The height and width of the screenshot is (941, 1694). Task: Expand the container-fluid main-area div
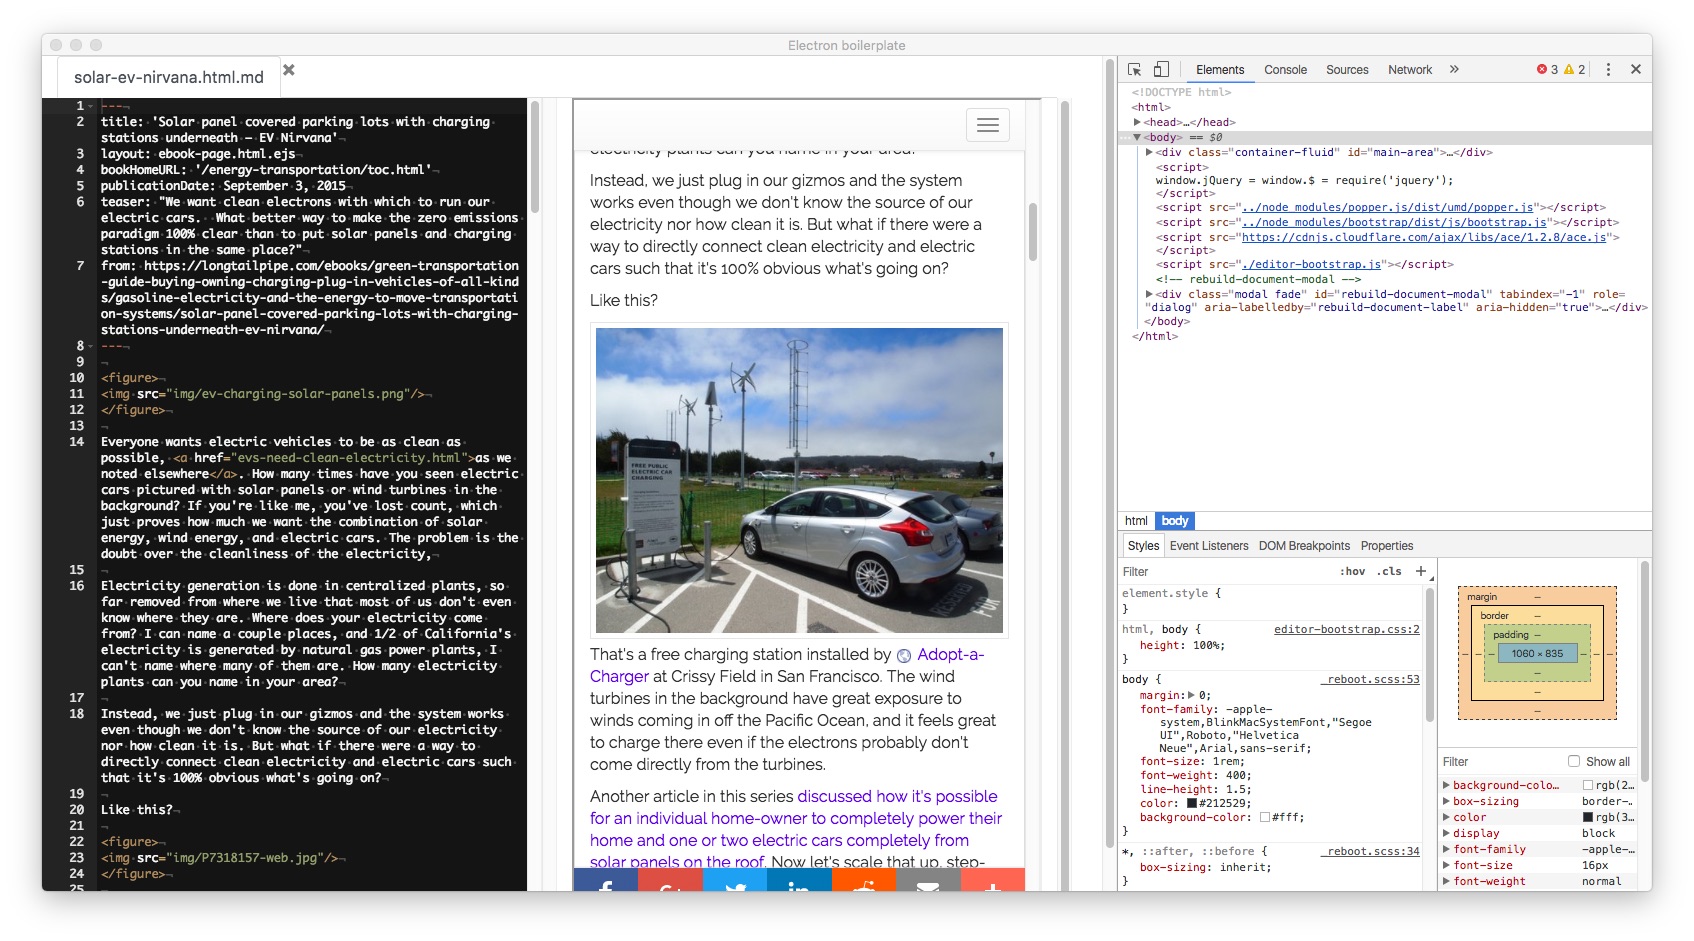1149,152
